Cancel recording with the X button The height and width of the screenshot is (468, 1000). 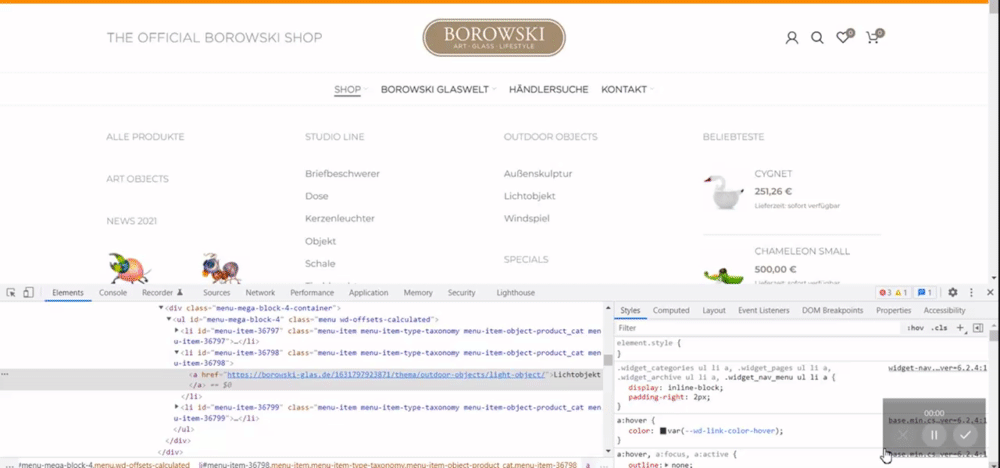click(902, 435)
